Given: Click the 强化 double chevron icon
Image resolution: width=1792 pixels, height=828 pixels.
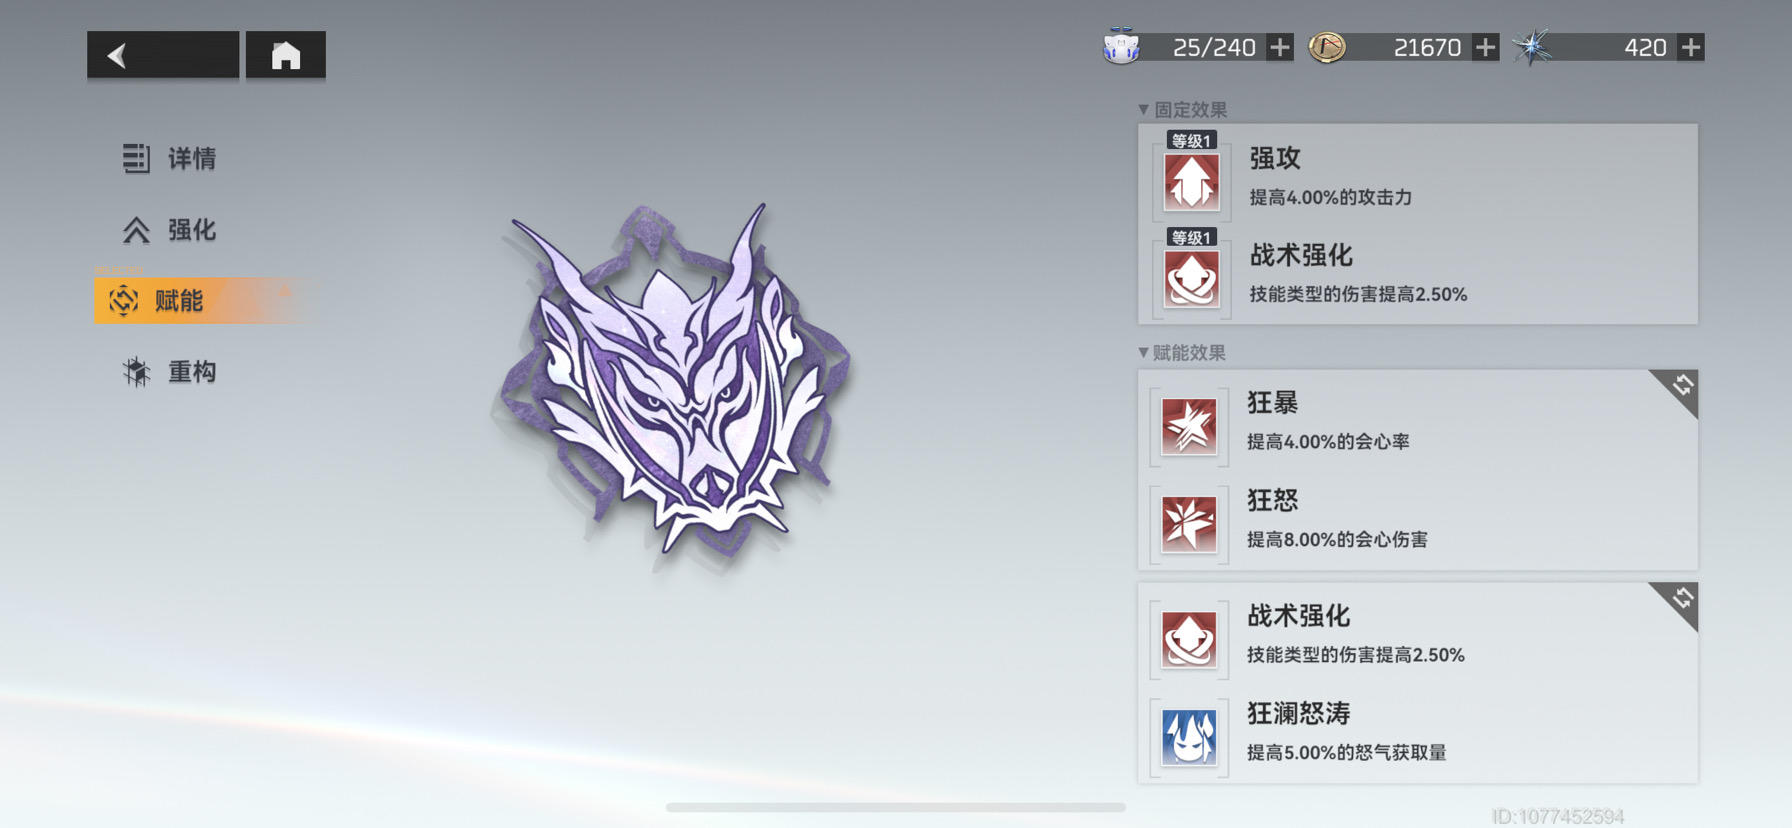Looking at the screenshot, I should point(136,231).
